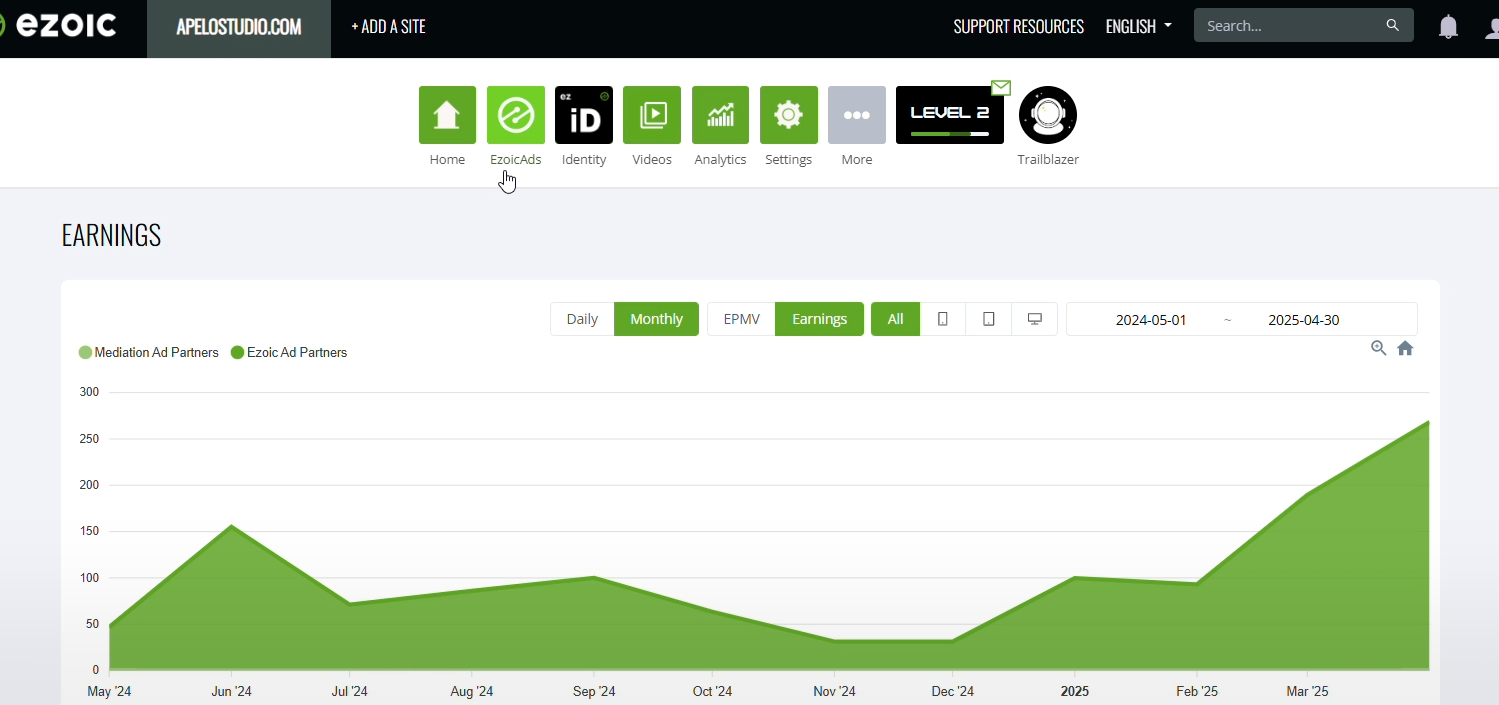Open the start date 2024-05-01 picker
The width and height of the screenshot is (1499, 705).
coord(1151,320)
